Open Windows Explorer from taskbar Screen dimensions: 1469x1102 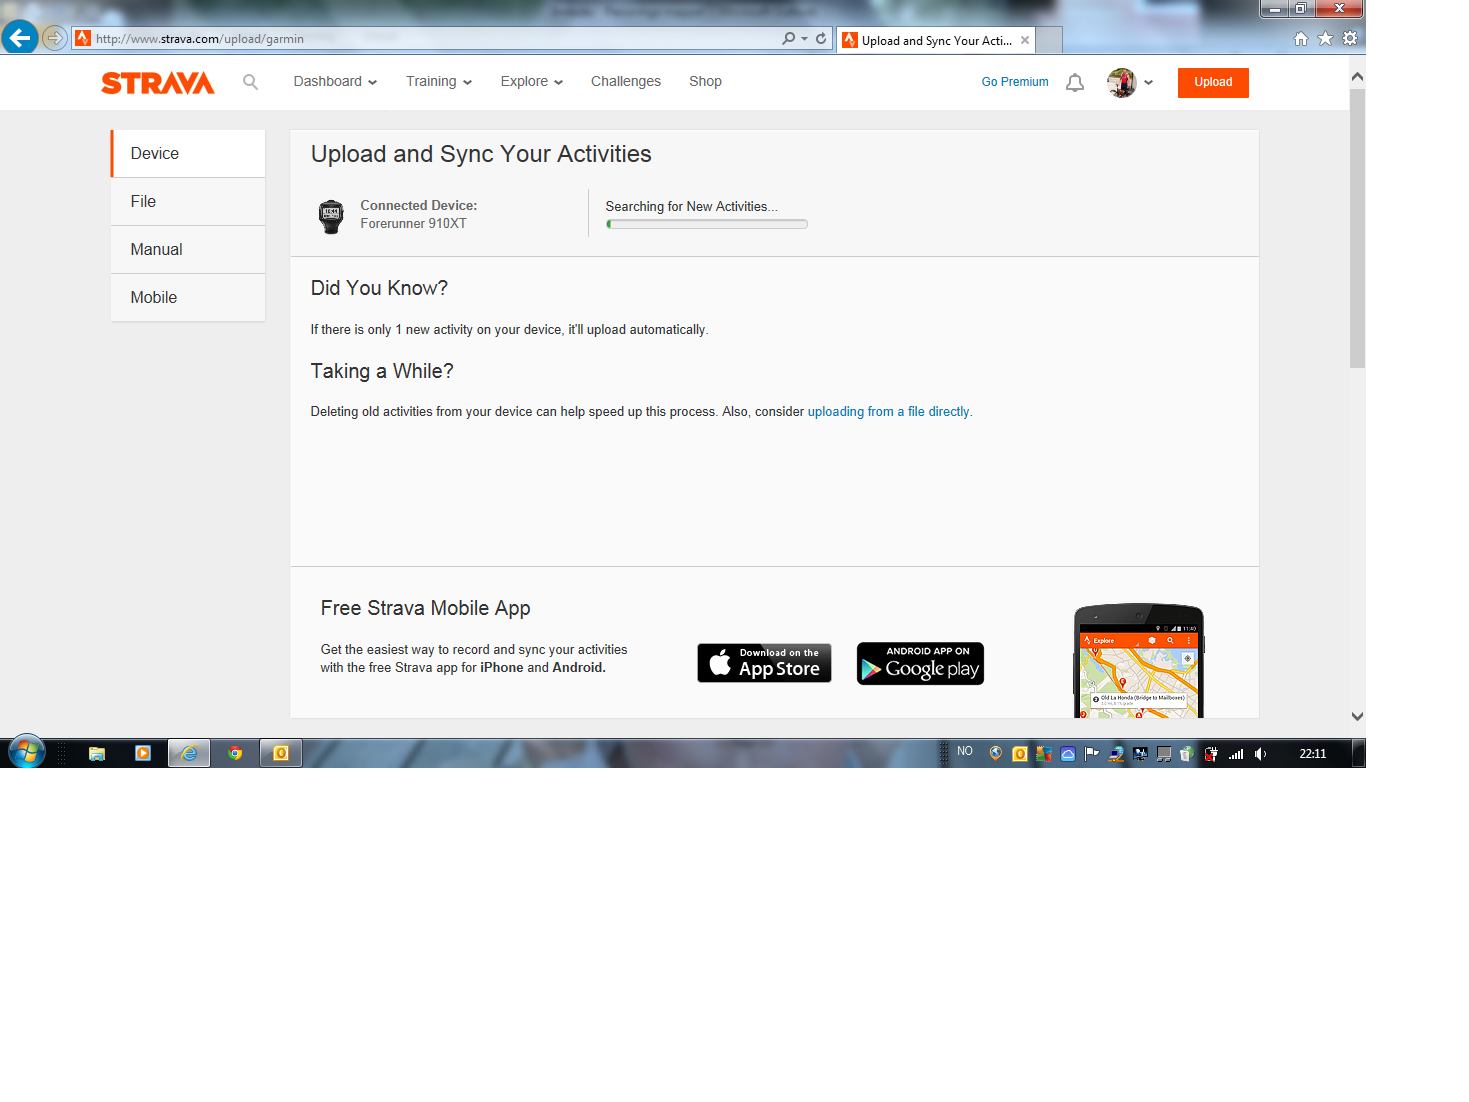tap(97, 754)
